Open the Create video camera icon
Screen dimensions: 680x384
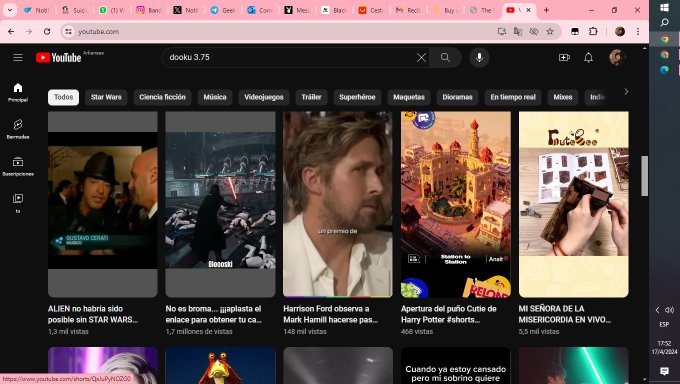(564, 57)
